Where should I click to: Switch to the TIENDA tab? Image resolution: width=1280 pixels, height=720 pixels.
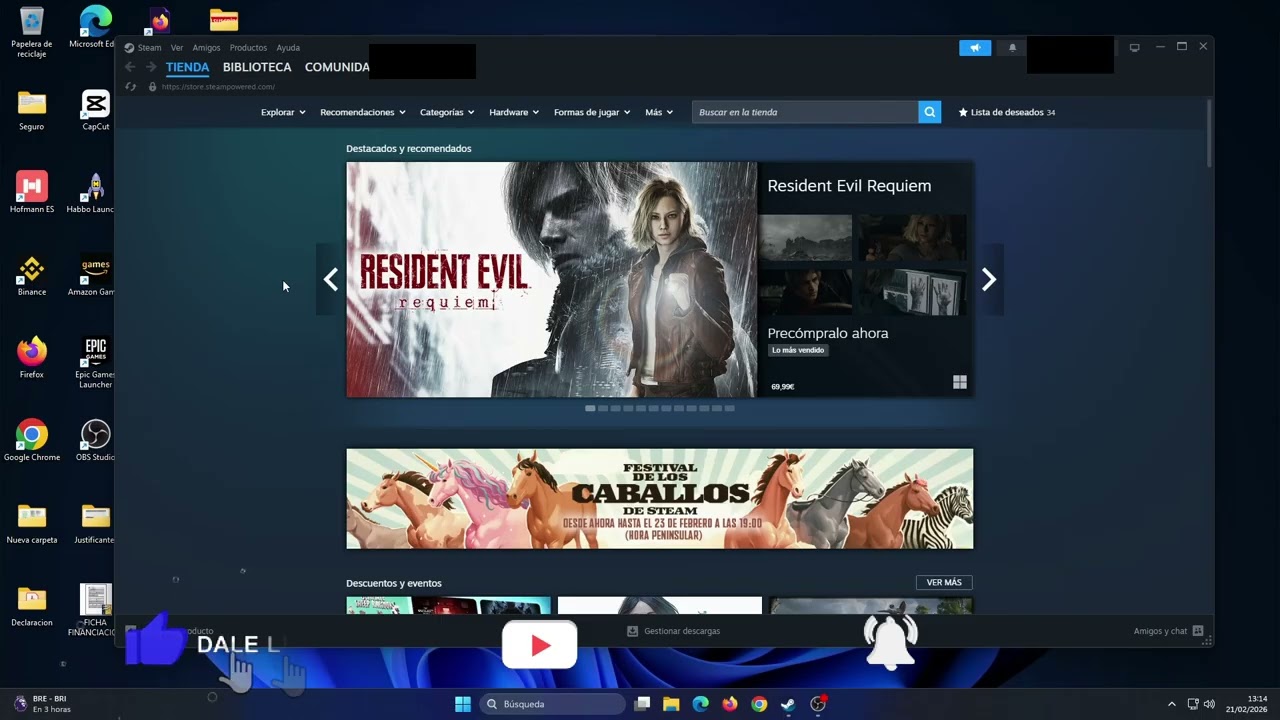[x=187, y=67]
